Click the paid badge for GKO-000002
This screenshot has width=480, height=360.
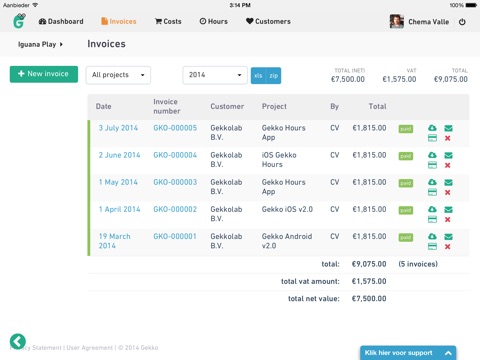tap(406, 210)
